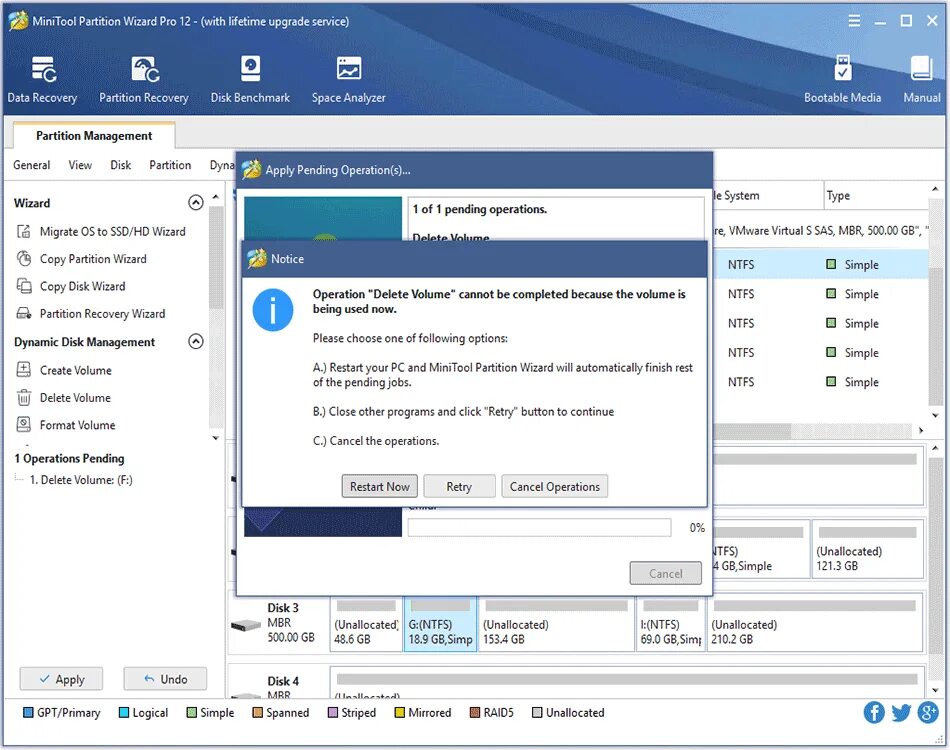Select the 48.6 GB unallocated block
Screen dimensions: 950x750
click(x=366, y=624)
